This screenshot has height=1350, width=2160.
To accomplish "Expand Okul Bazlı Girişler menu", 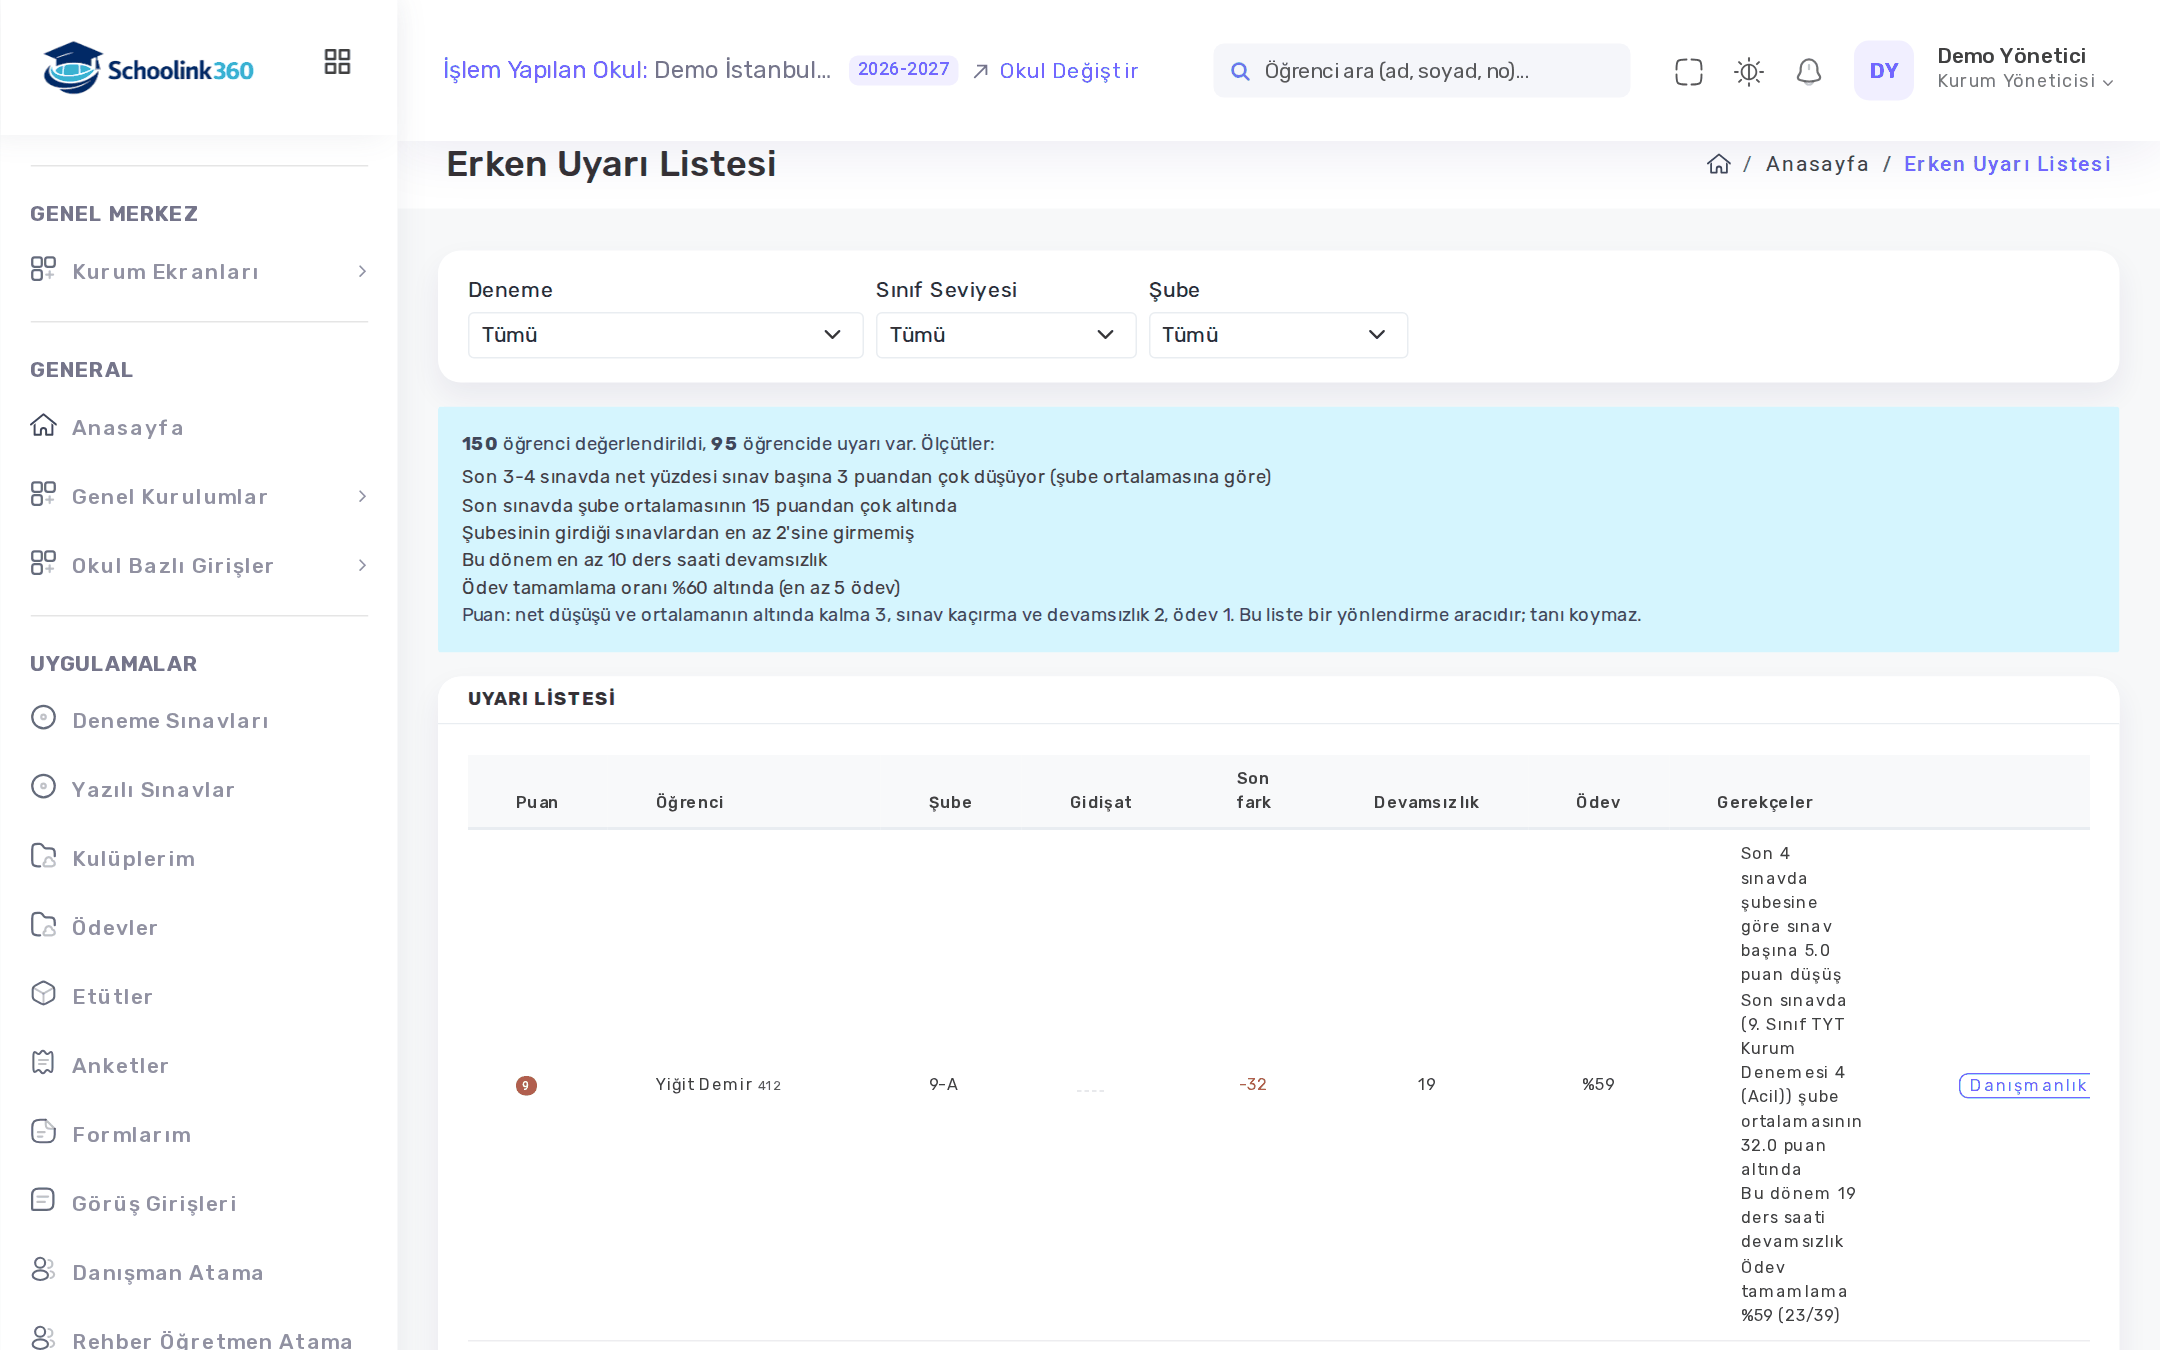I will point(199,565).
